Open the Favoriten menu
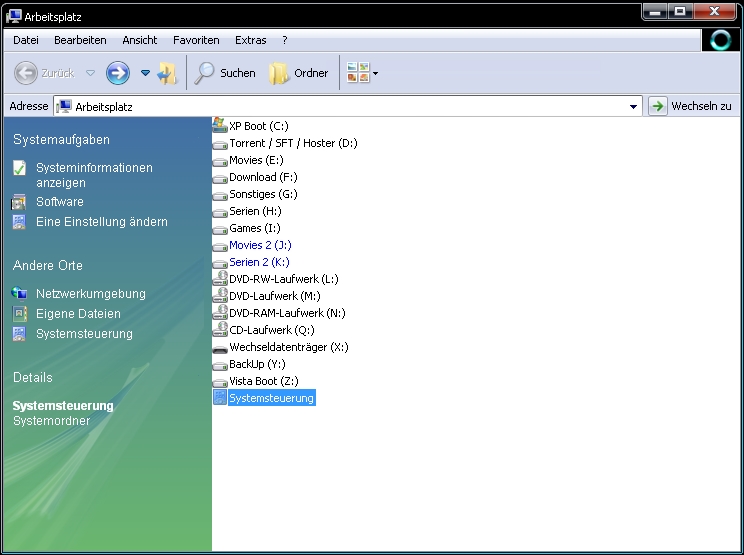744x555 pixels. 196,40
